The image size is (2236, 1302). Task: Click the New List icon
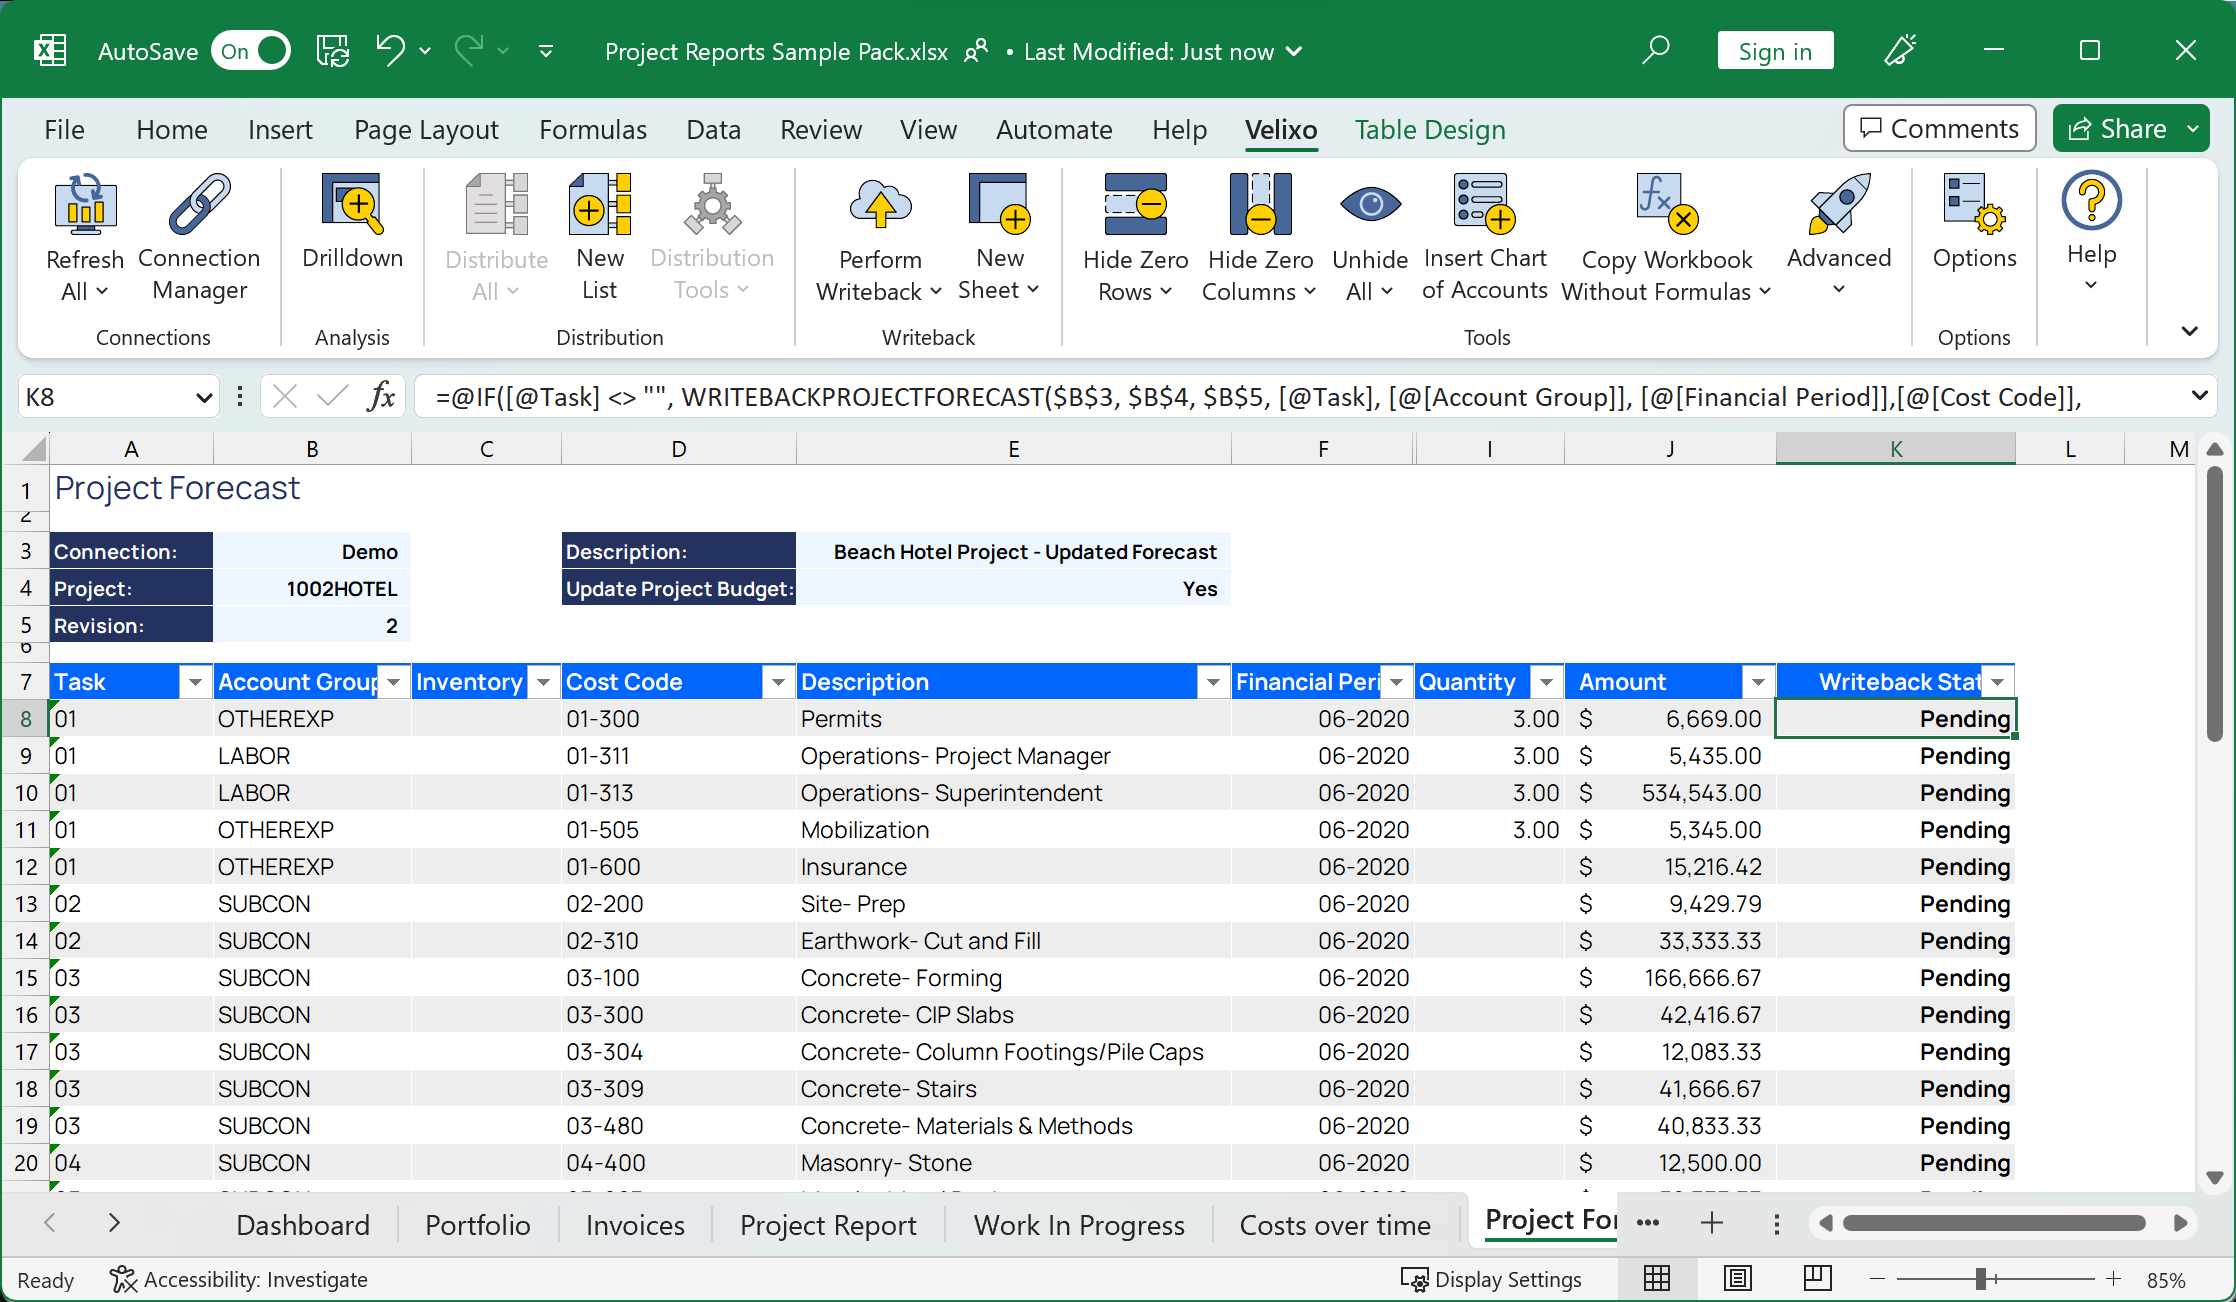(600, 204)
